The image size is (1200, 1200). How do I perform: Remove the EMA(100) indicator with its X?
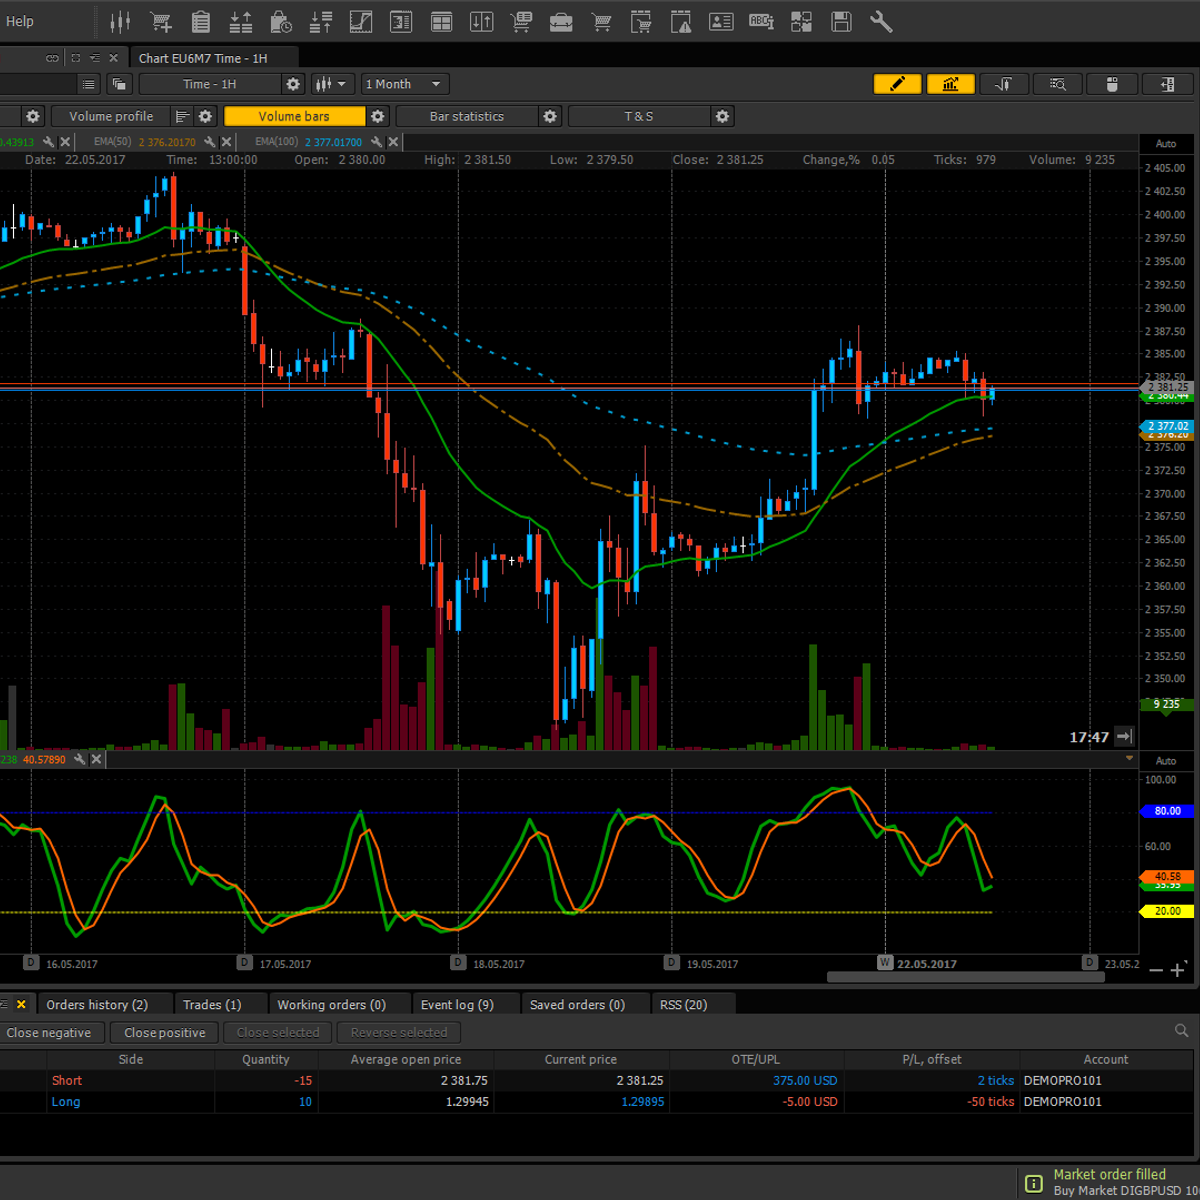(x=393, y=142)
